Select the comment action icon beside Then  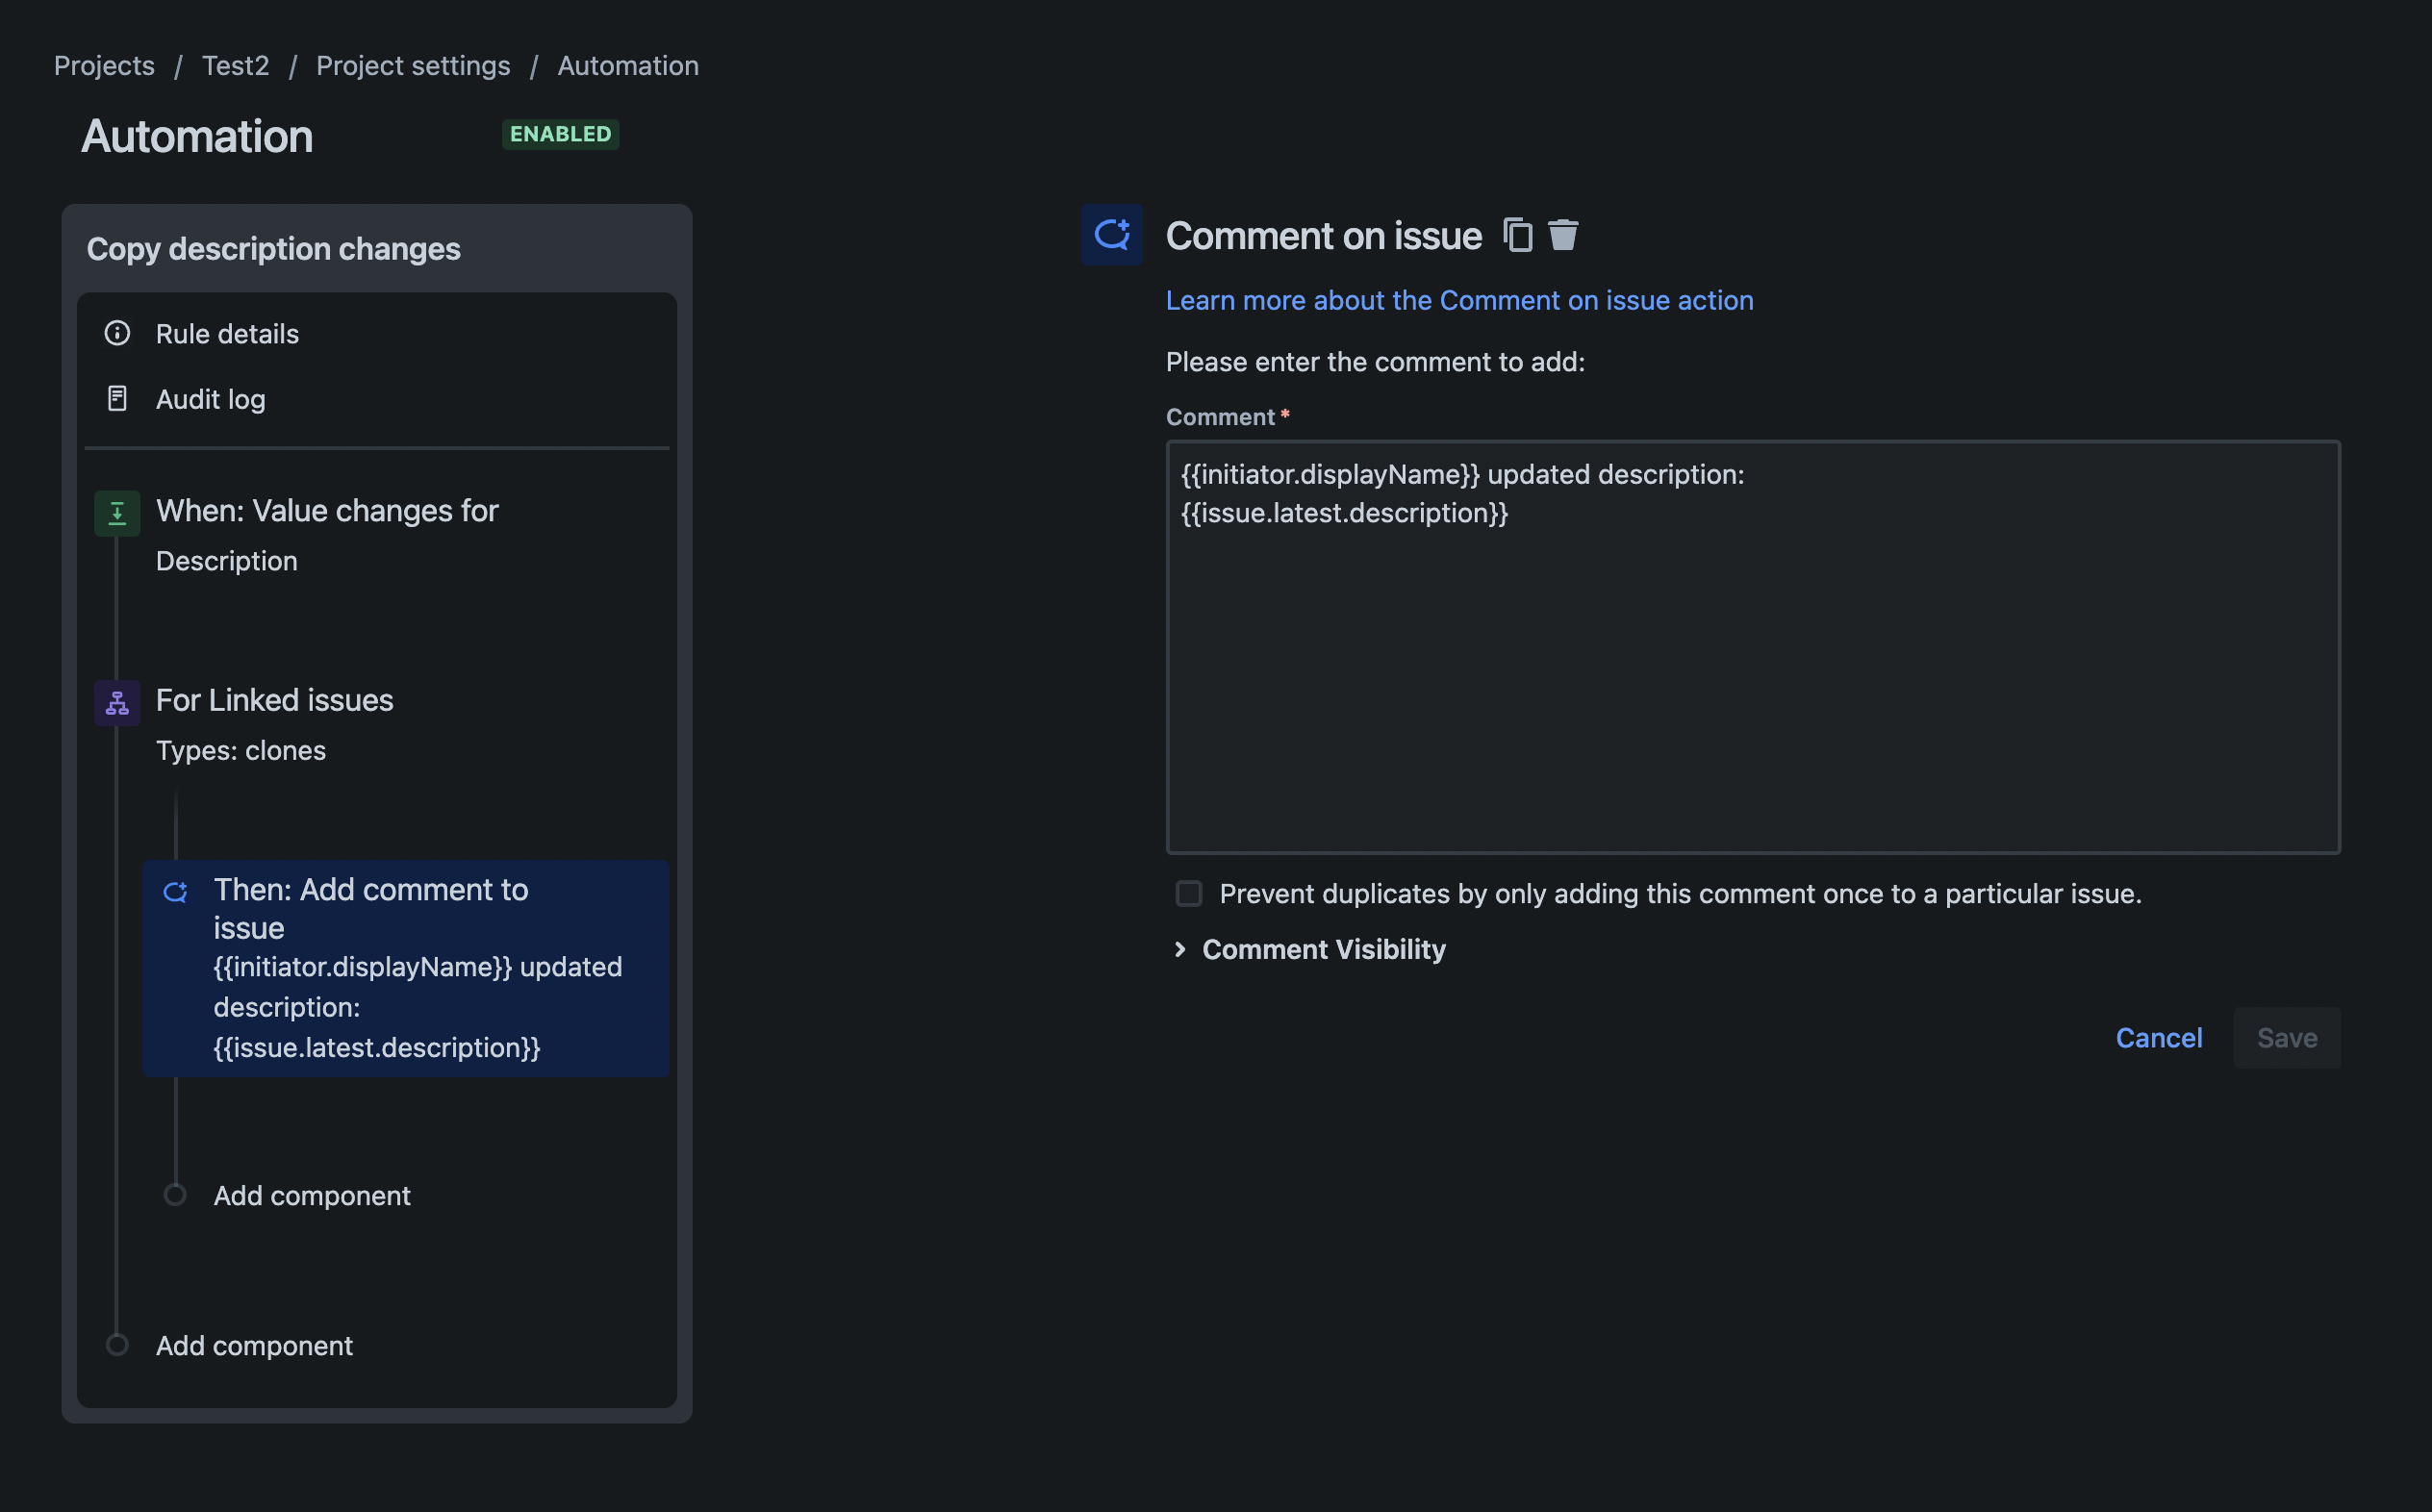tap(177, 891)
